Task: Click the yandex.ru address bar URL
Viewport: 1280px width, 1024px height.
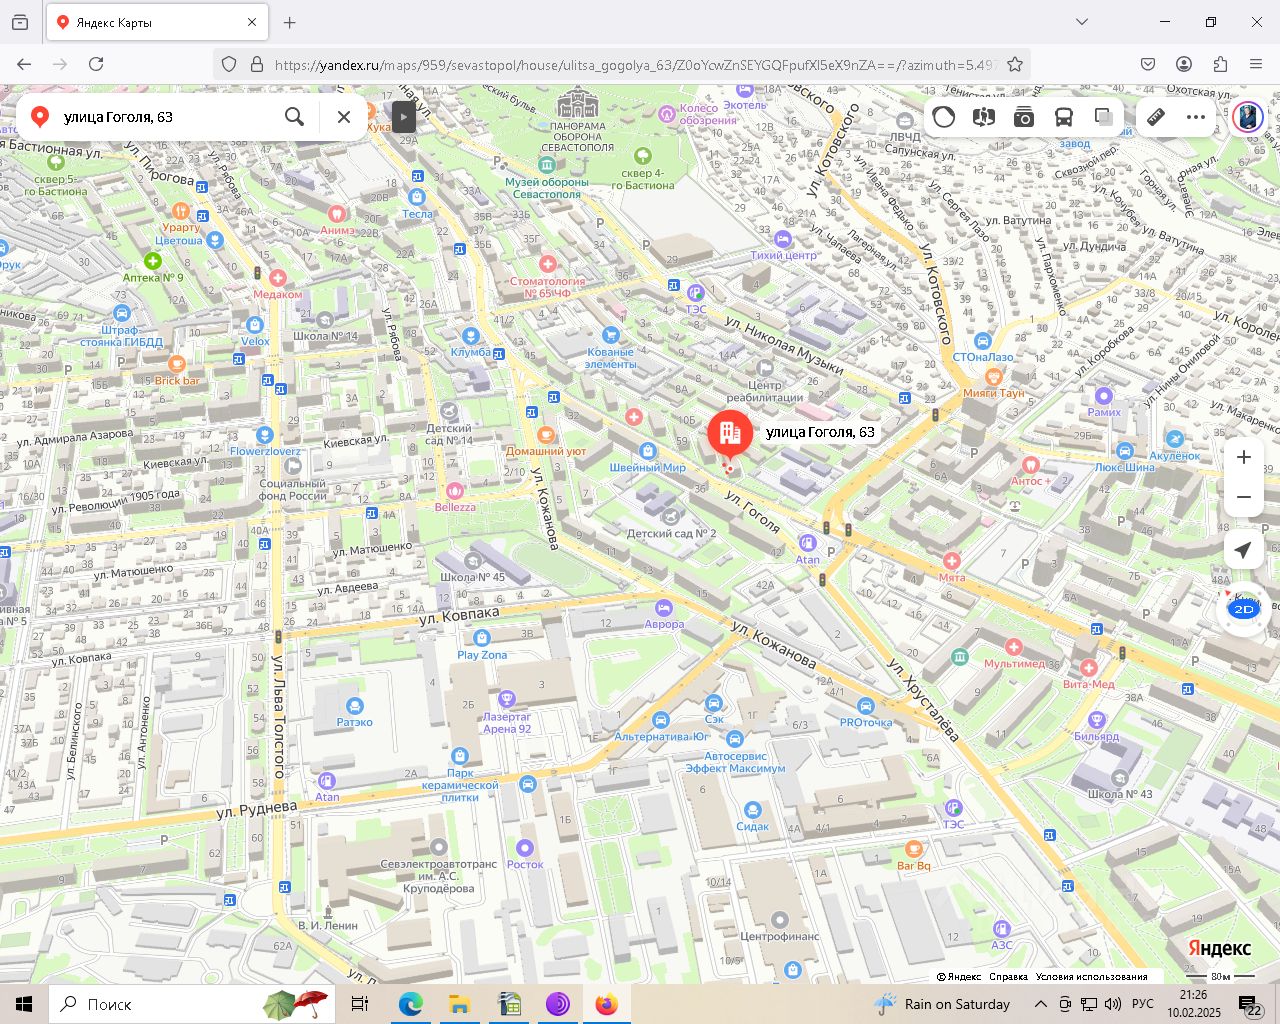Action: coord(635,64)
